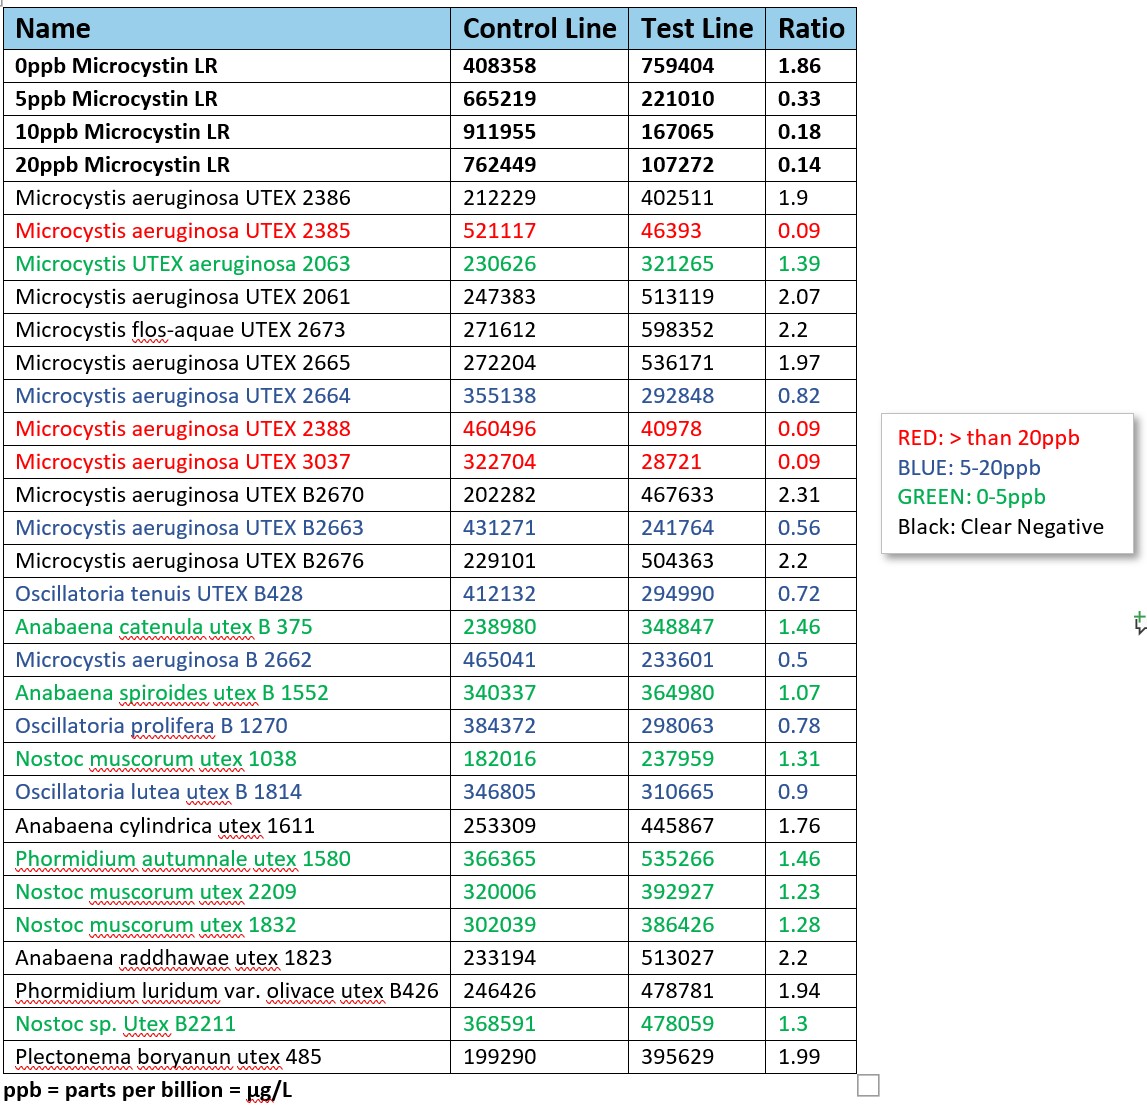1147x1112 pixels.
Task: Select the Ratio header cell
Action: click(x=811, y=29)
